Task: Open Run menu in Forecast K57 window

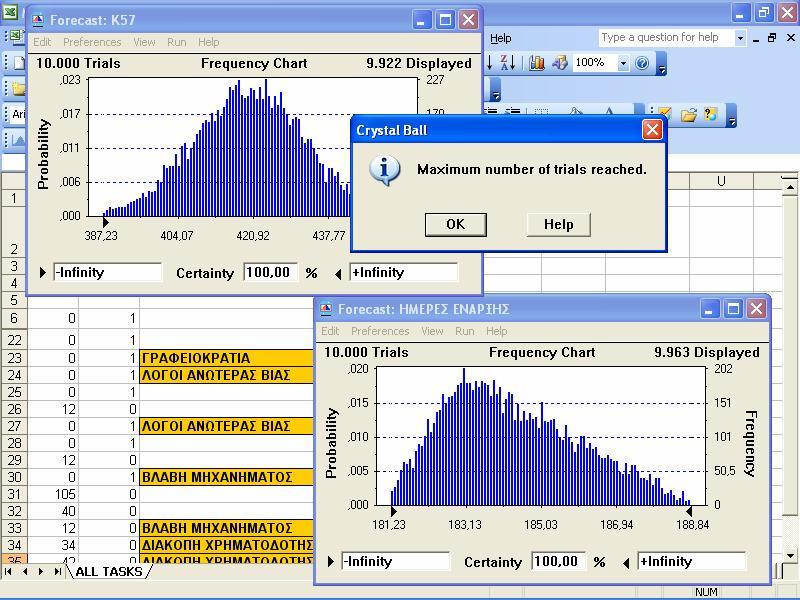Action: coord(177,42)
